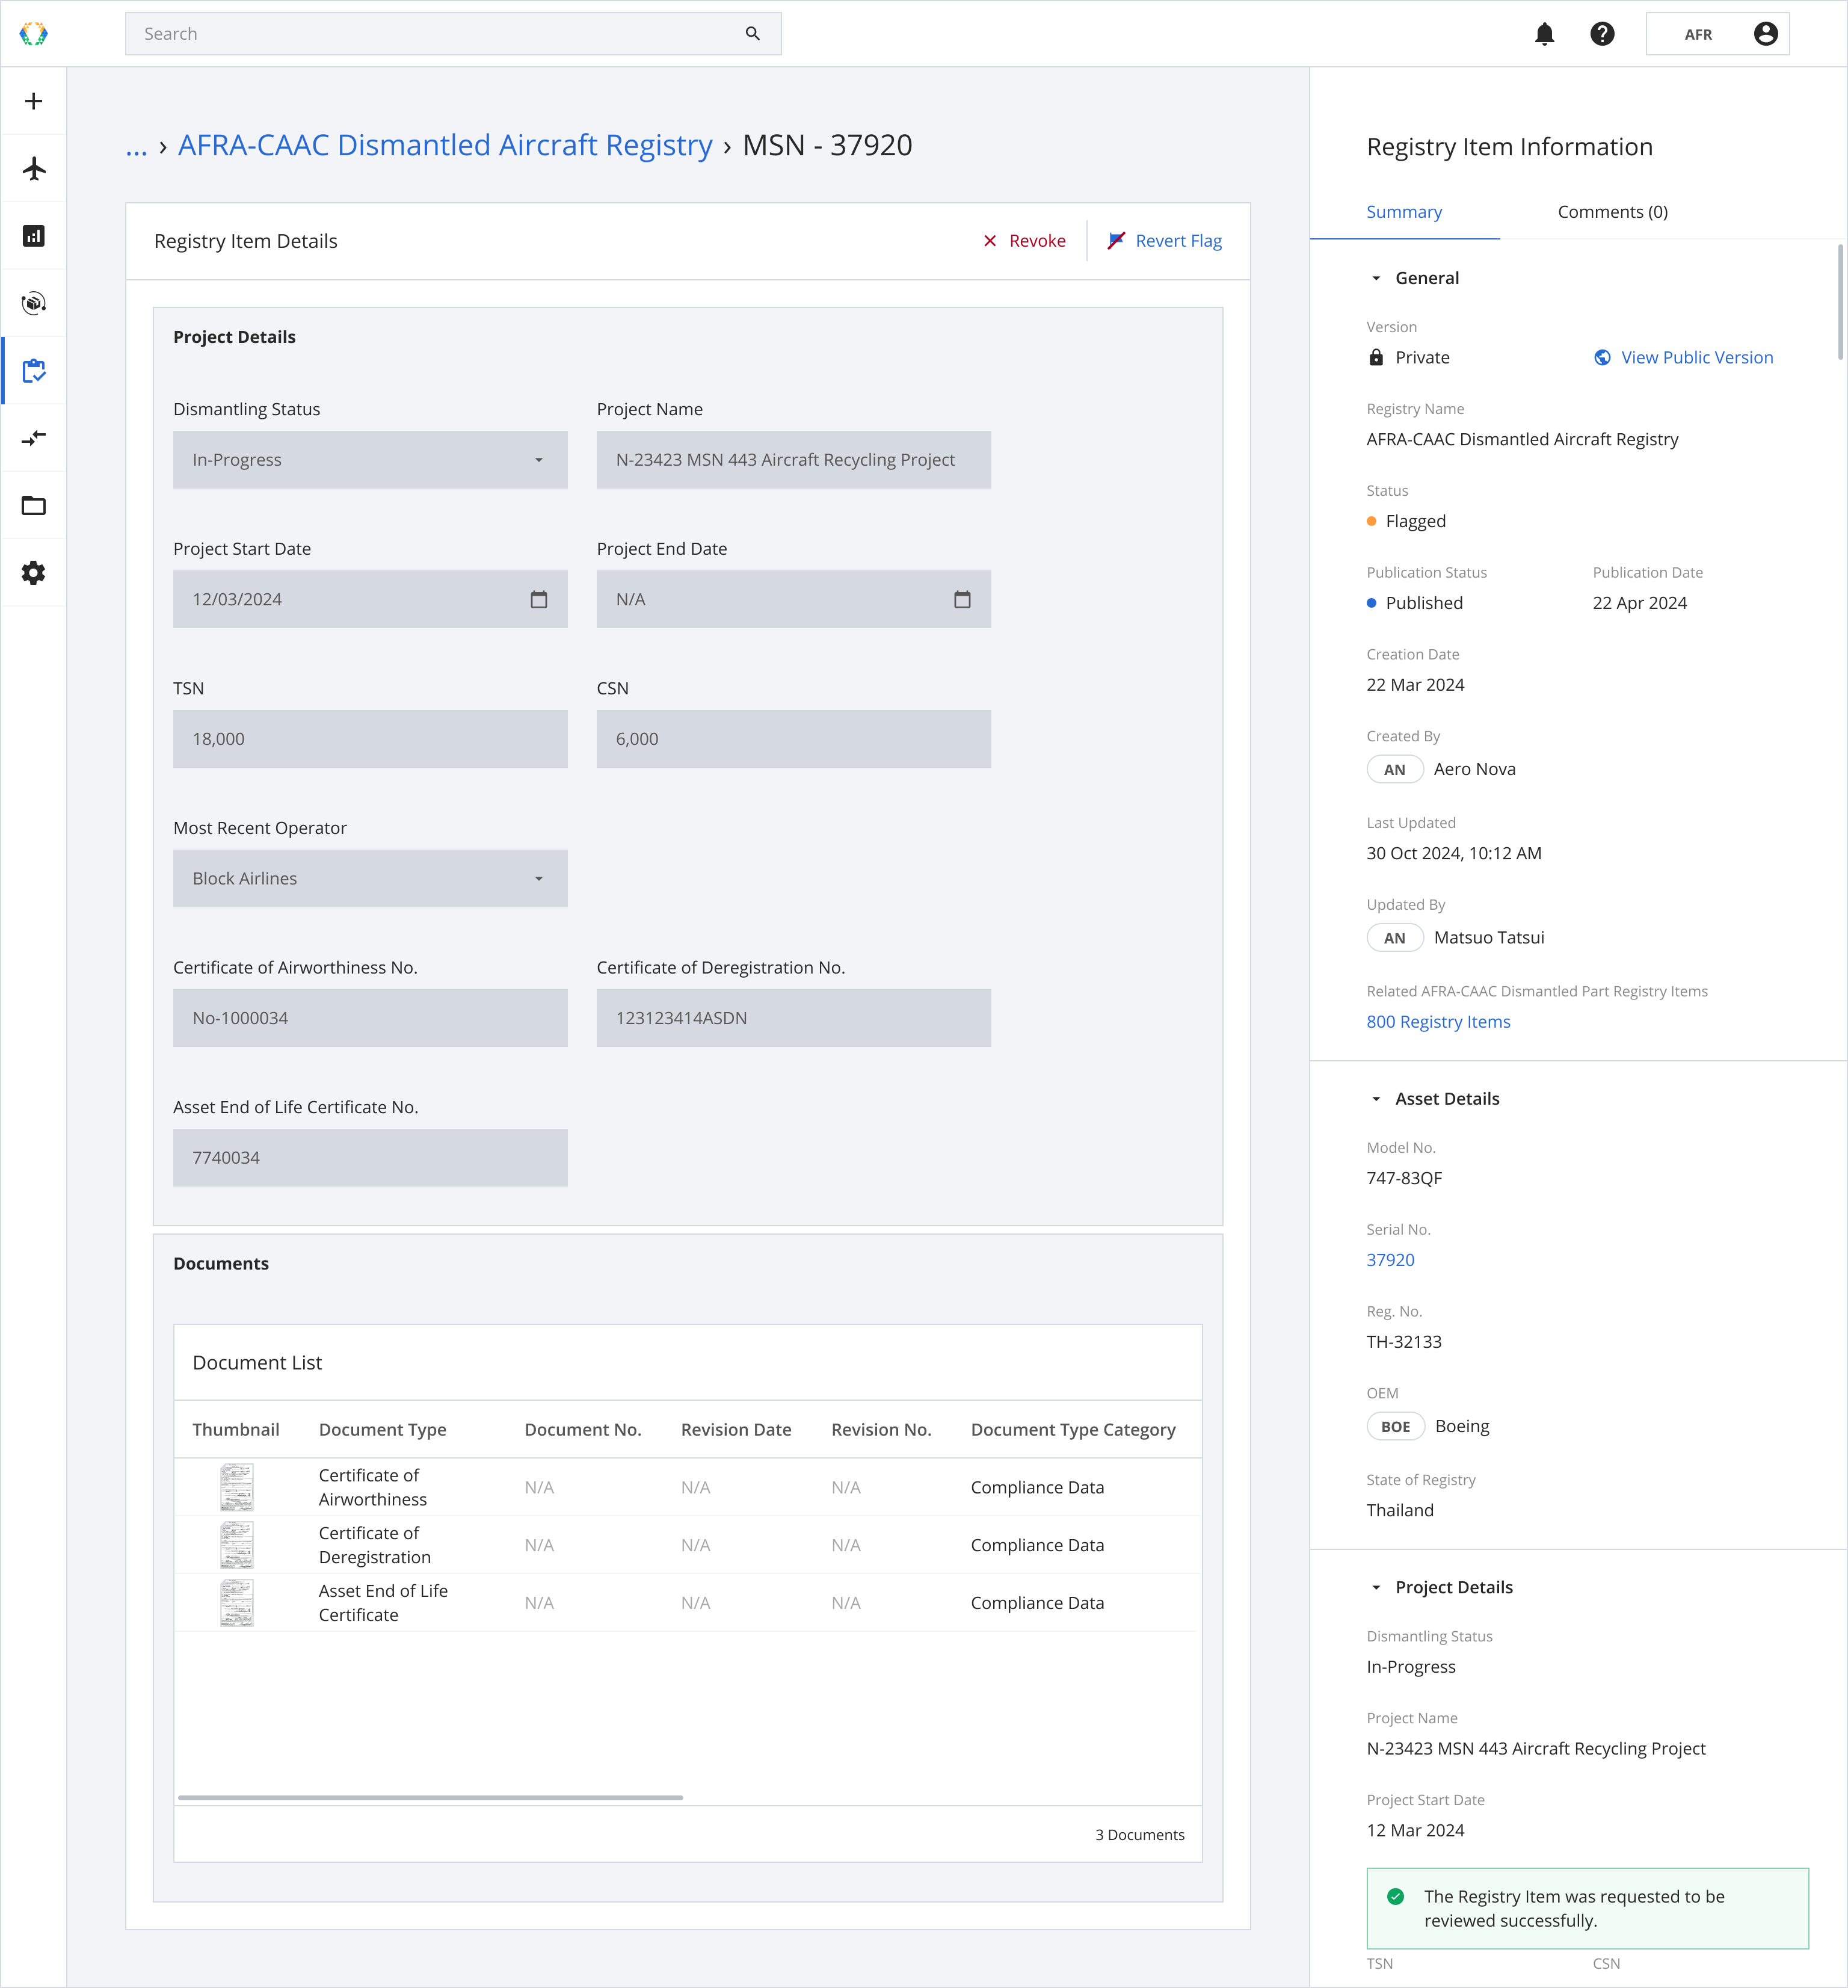Screen dimensions: 1848x1988
Task: Open the notifications bell
Action: pos(1544,34)
